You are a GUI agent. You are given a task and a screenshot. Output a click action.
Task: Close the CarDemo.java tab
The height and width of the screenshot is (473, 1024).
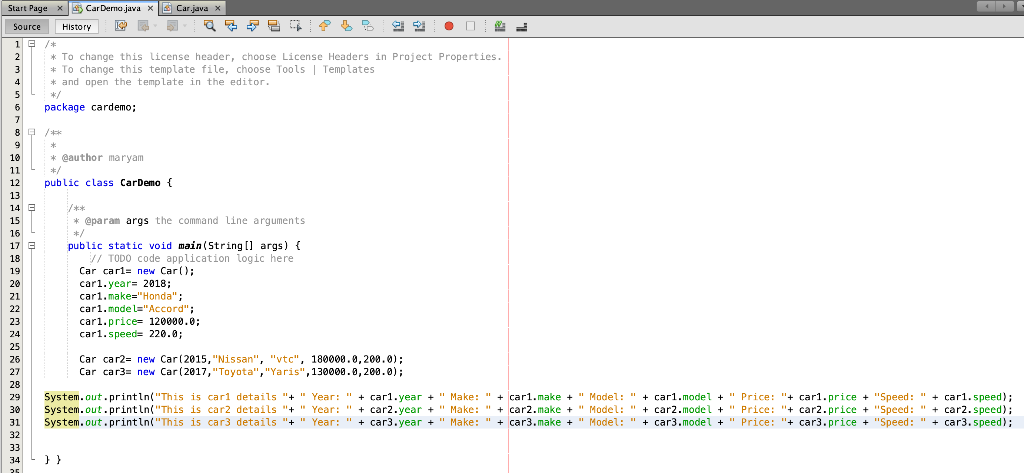(150, 8)
